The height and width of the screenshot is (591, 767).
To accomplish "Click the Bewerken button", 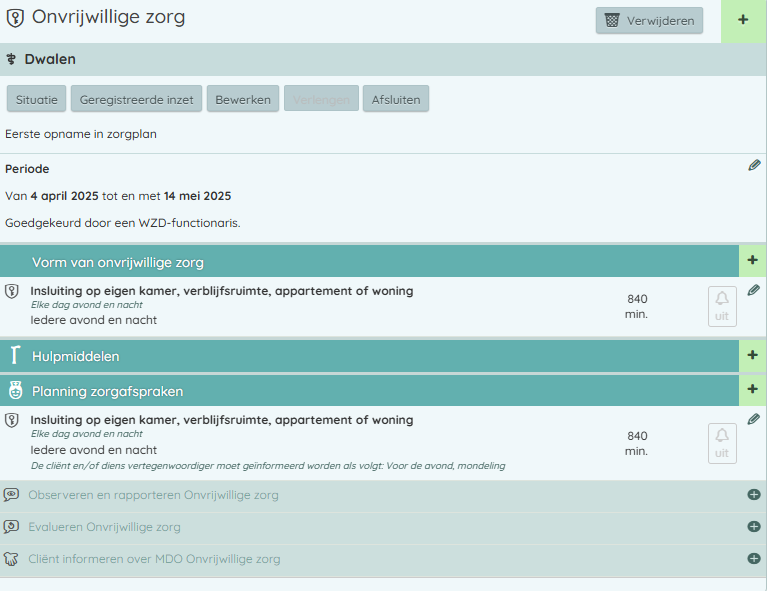I will tap(243, 99).
